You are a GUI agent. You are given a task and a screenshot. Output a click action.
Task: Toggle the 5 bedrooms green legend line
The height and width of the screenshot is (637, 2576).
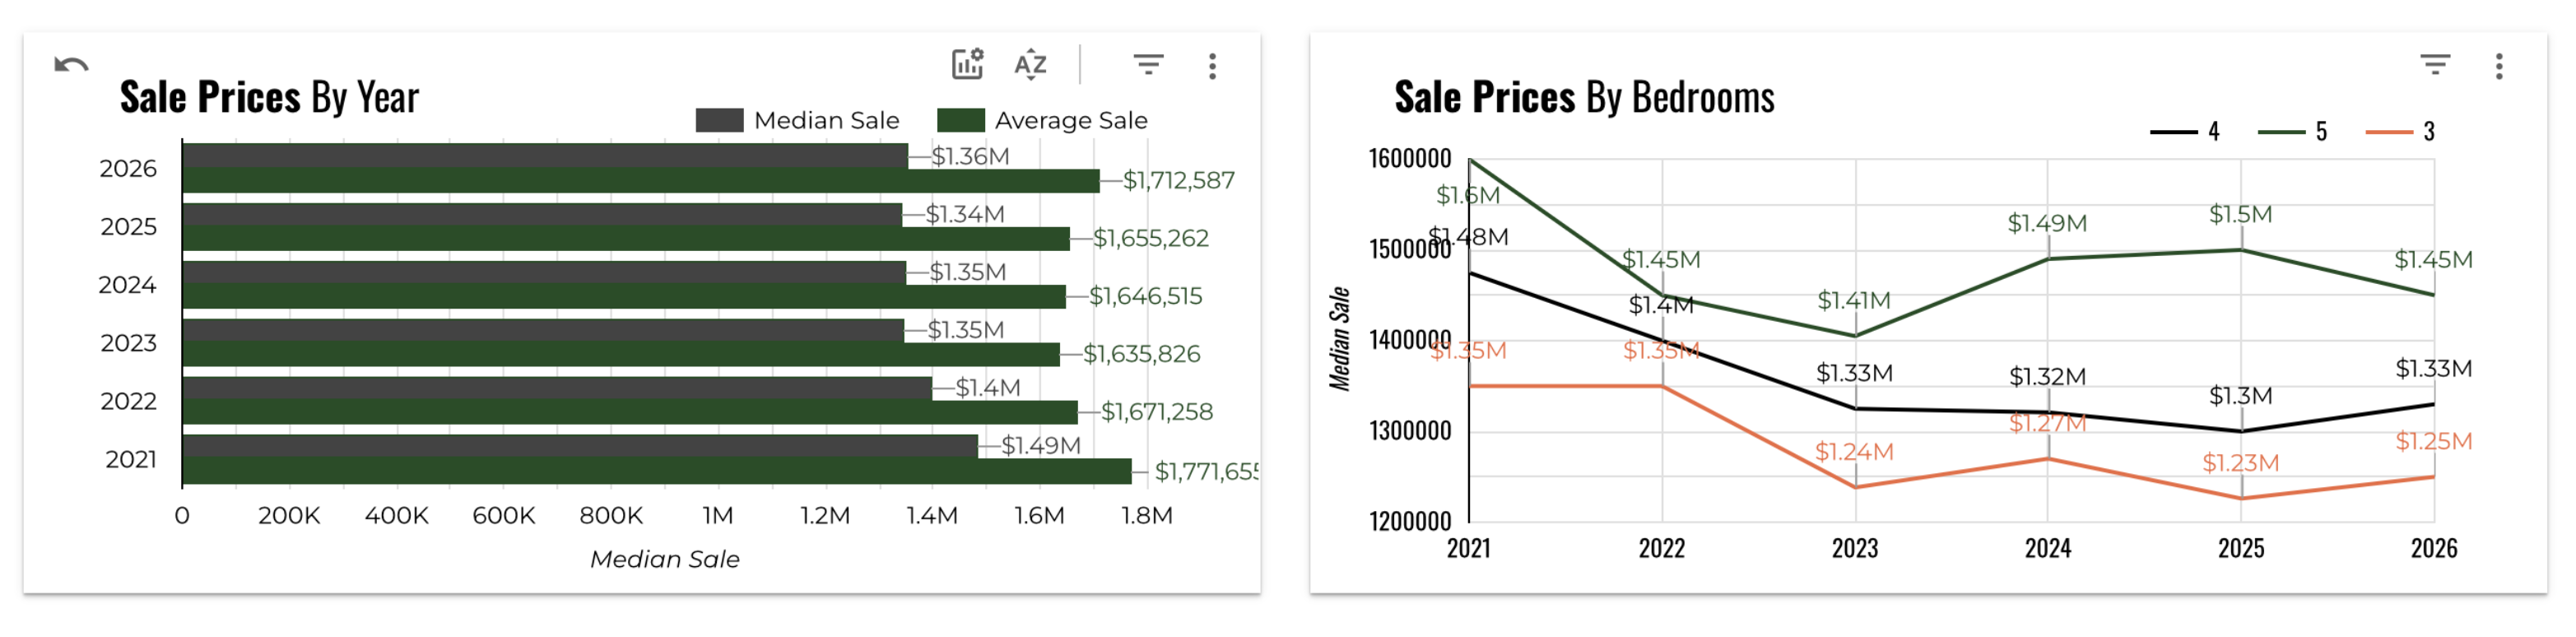2281,132
